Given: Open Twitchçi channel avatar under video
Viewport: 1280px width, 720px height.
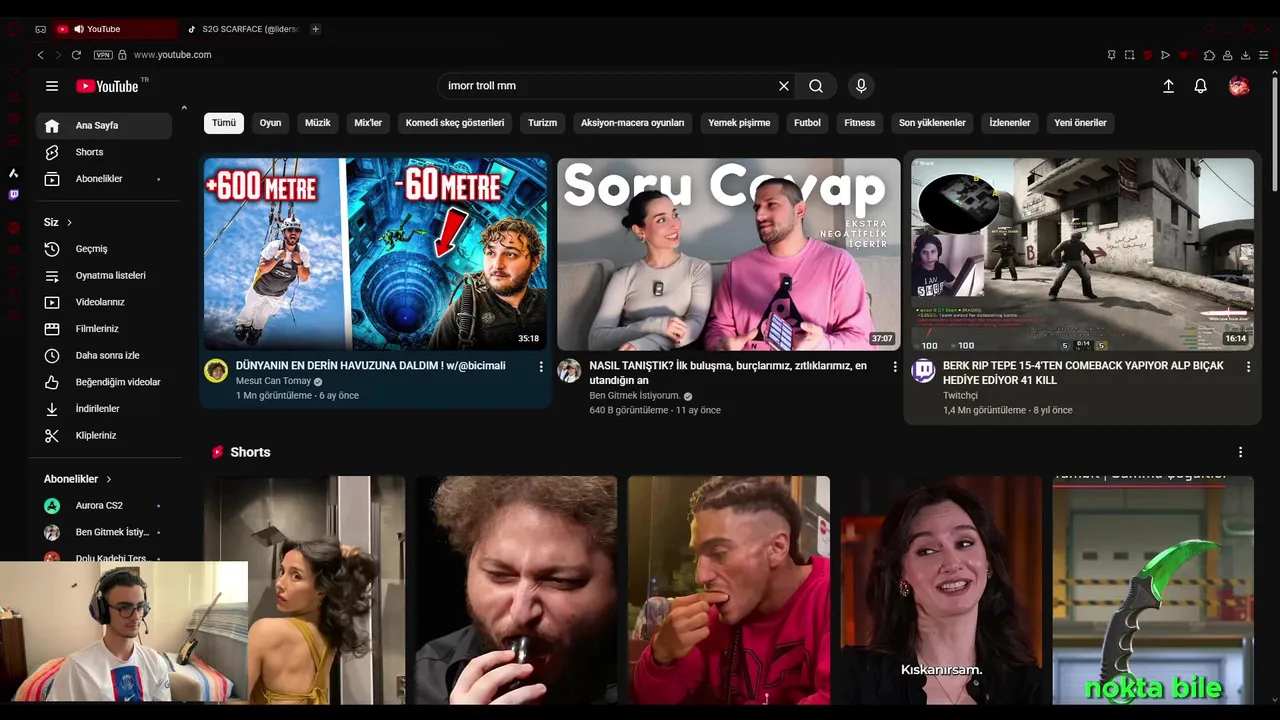Looking at the screenshot, I should [x=923, y=371].
